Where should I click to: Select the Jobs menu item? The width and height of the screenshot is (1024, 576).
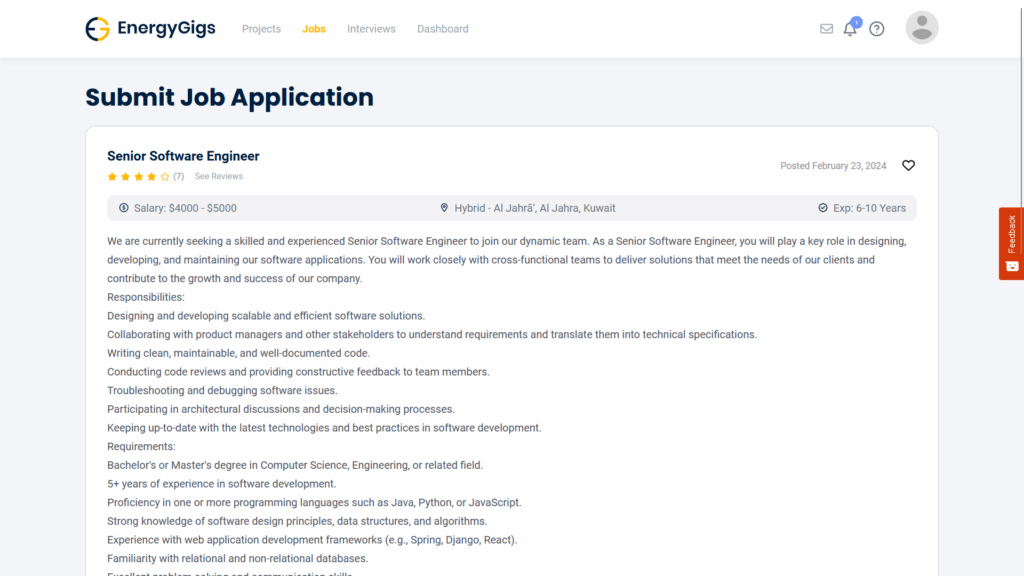(314, 29)
